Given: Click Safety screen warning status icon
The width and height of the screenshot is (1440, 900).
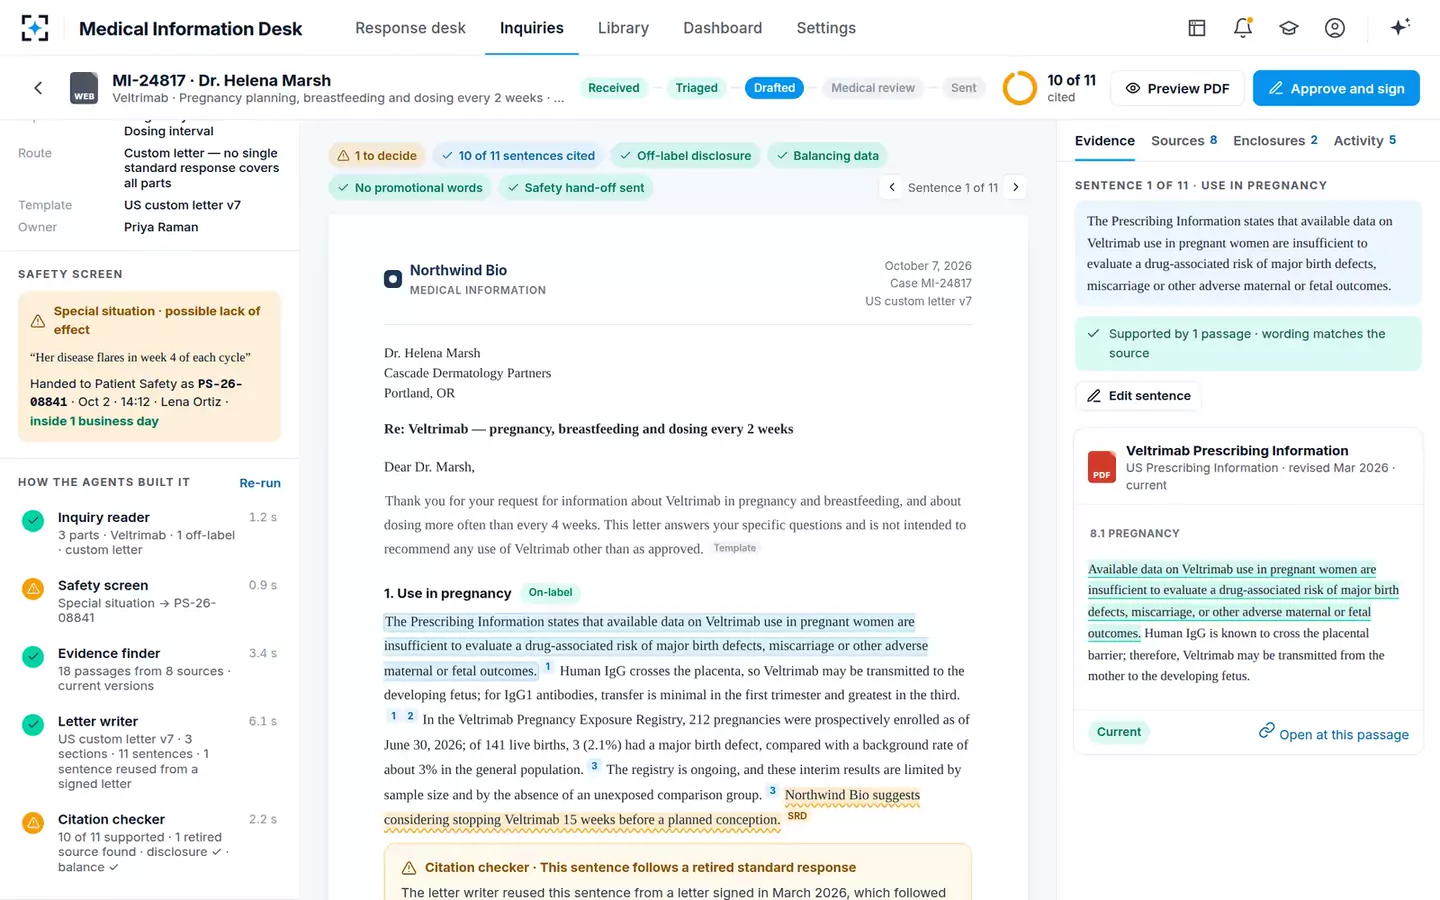Looking at the screenshot, I should (x=33, y=588).
